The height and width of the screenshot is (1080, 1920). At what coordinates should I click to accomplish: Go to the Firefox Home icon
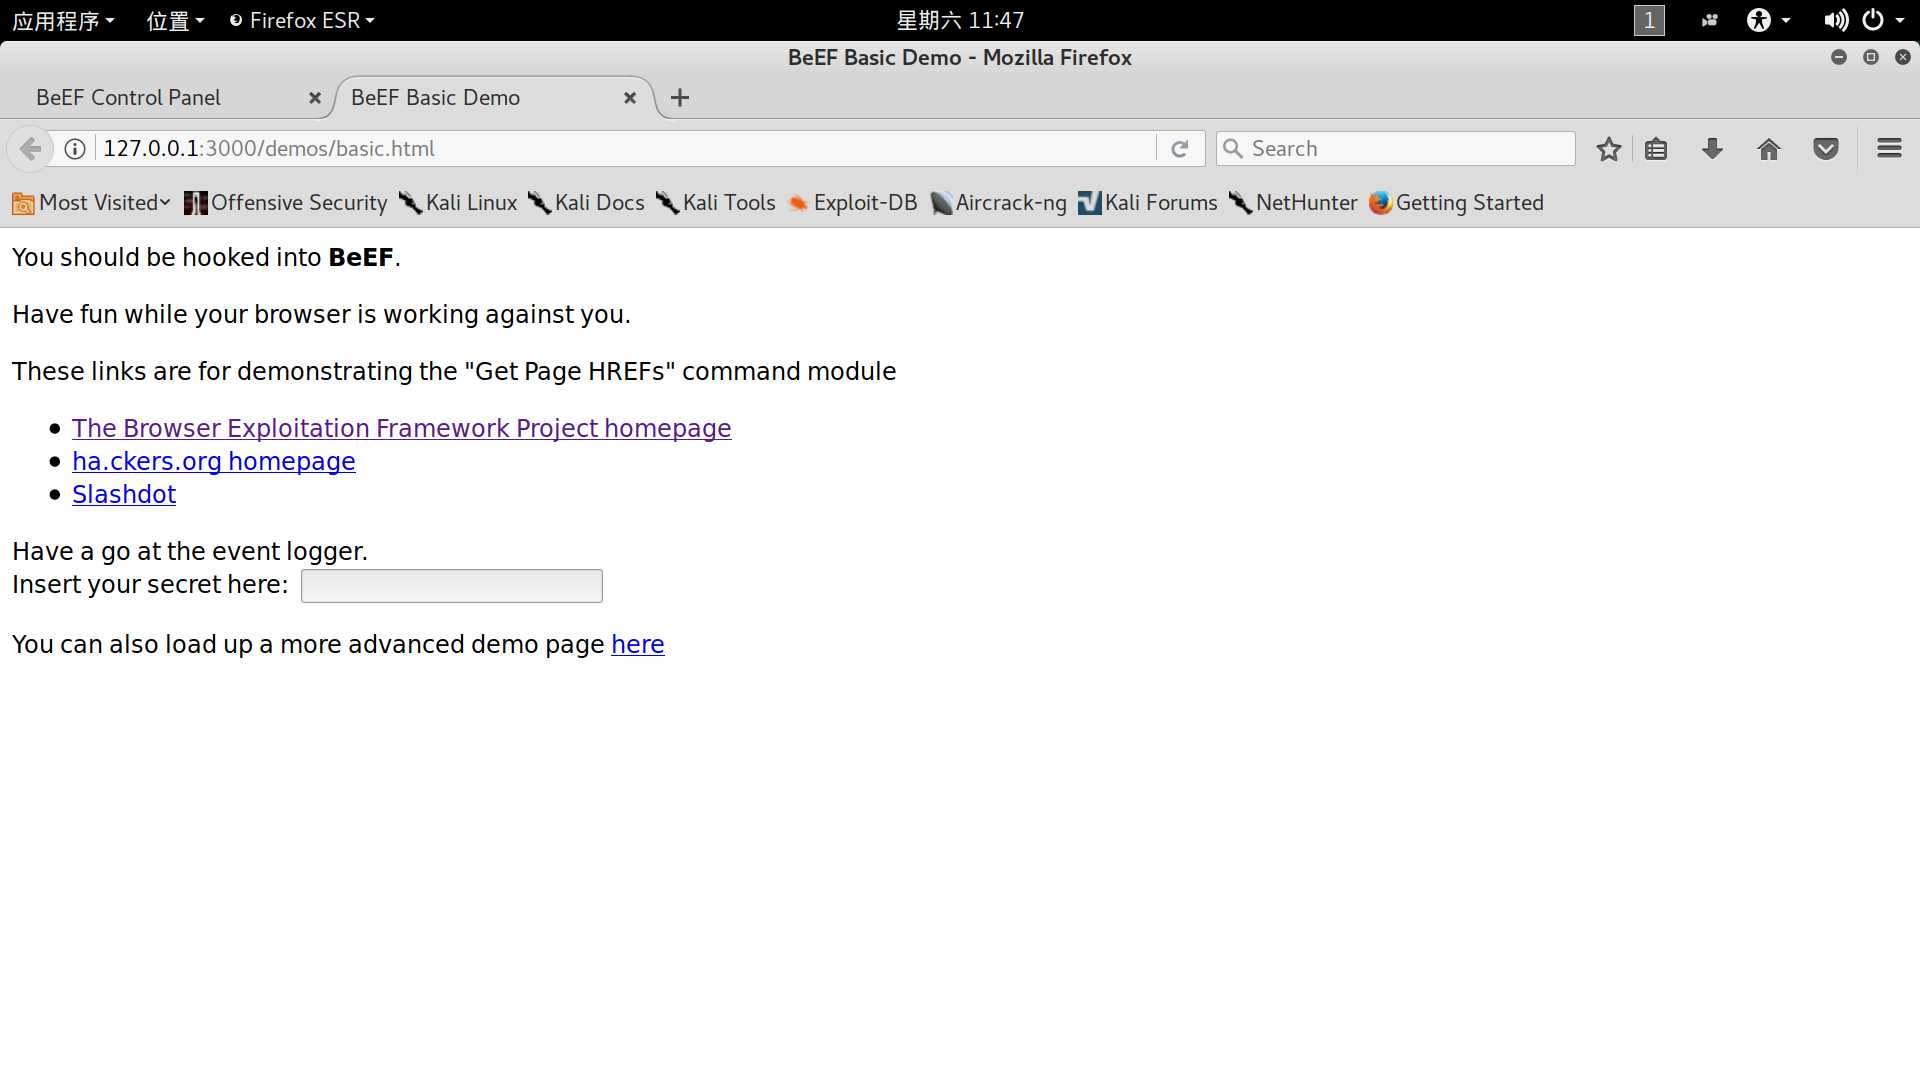(1769, 149)
